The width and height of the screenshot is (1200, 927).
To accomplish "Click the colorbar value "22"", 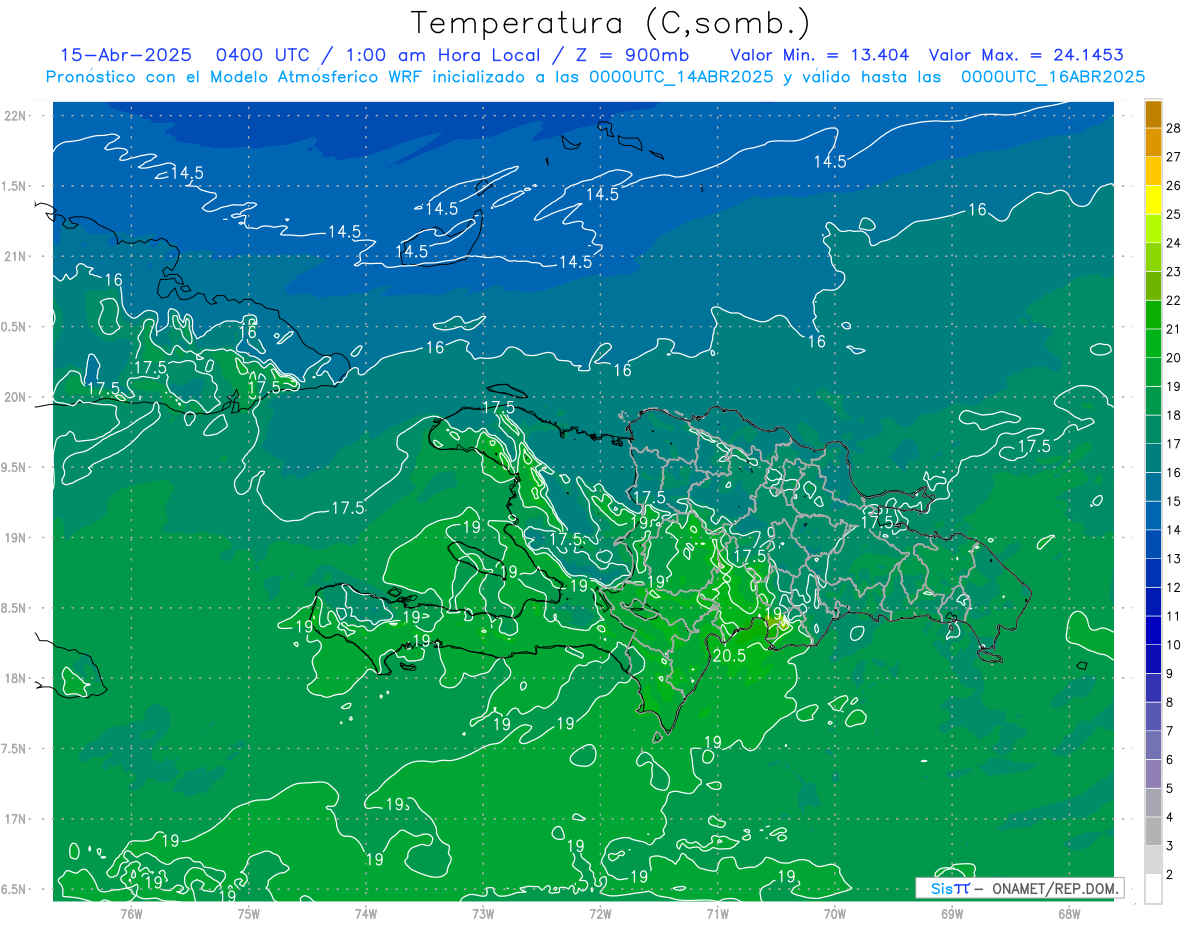I will pos(1174,300).
